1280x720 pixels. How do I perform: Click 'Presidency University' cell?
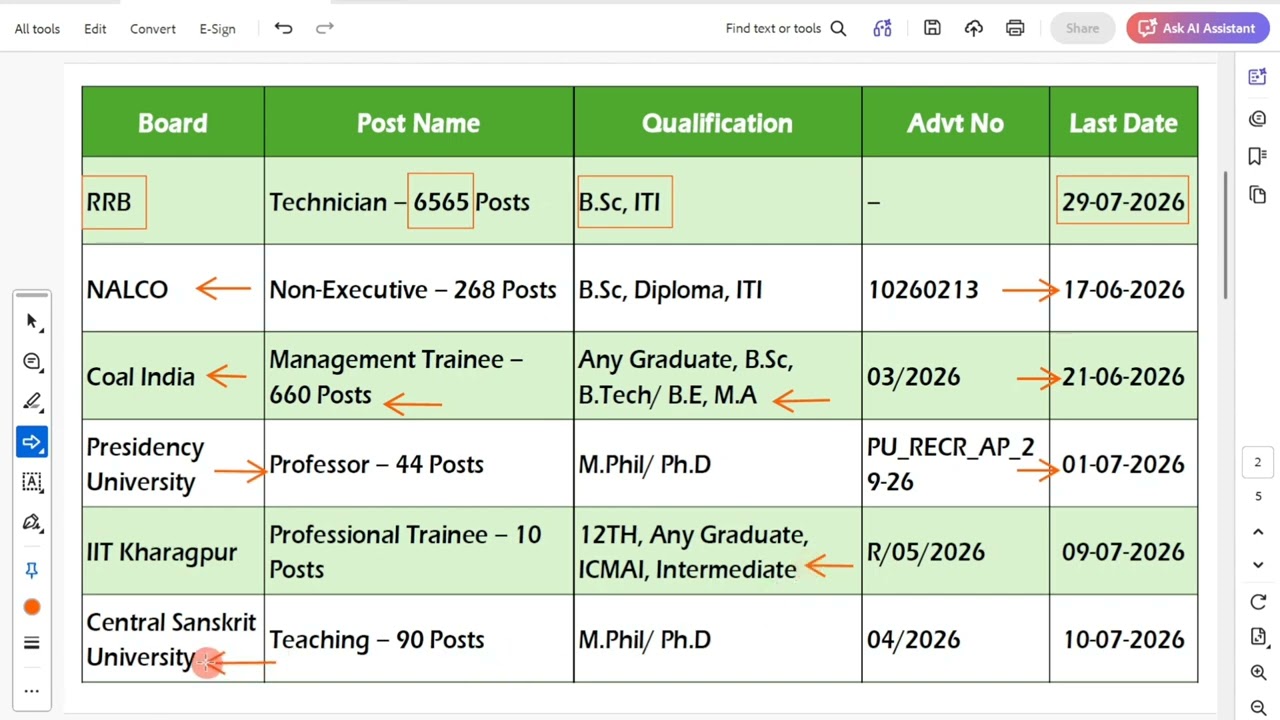click(173, 464)
